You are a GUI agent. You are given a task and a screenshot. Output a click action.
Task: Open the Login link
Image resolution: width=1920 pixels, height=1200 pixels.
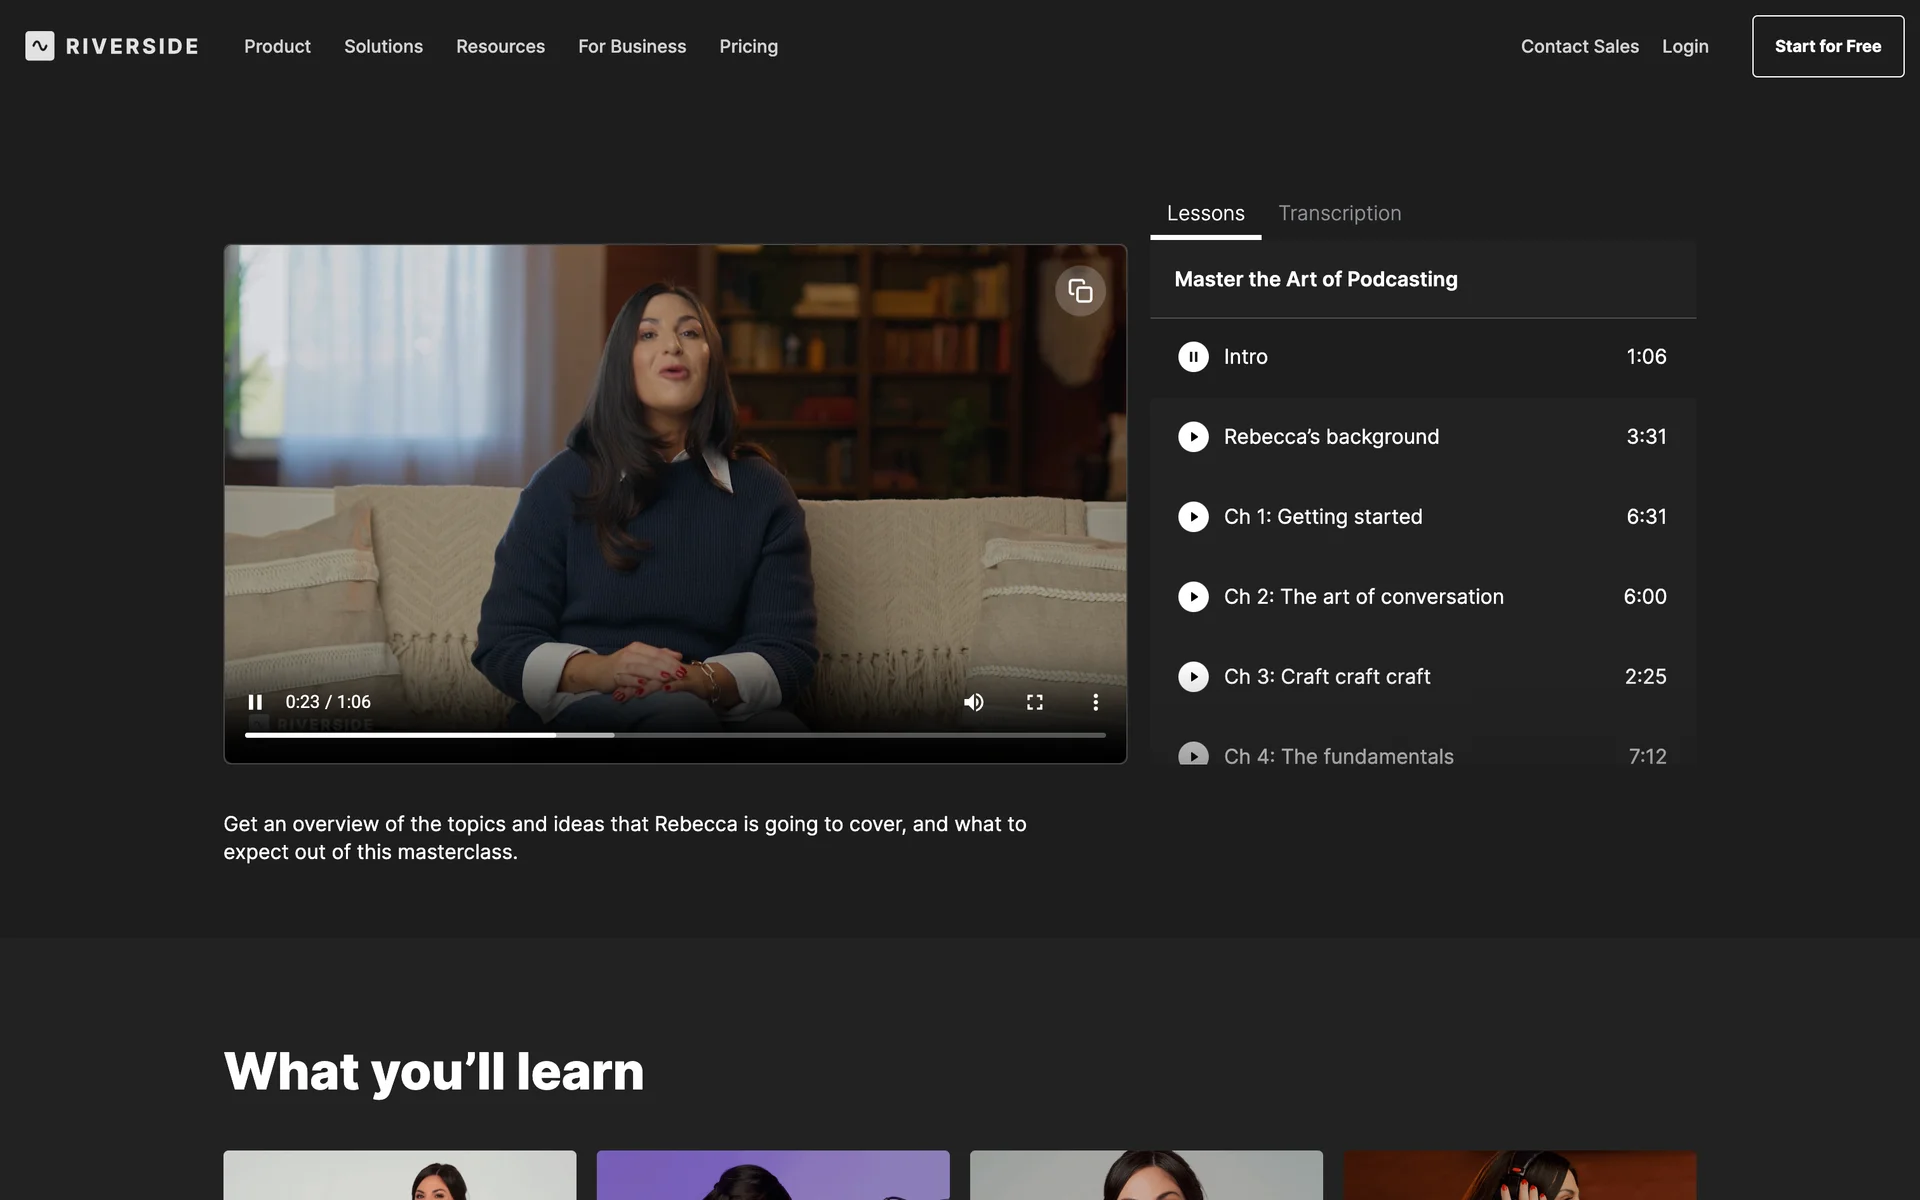click(x=1685, y=46)
